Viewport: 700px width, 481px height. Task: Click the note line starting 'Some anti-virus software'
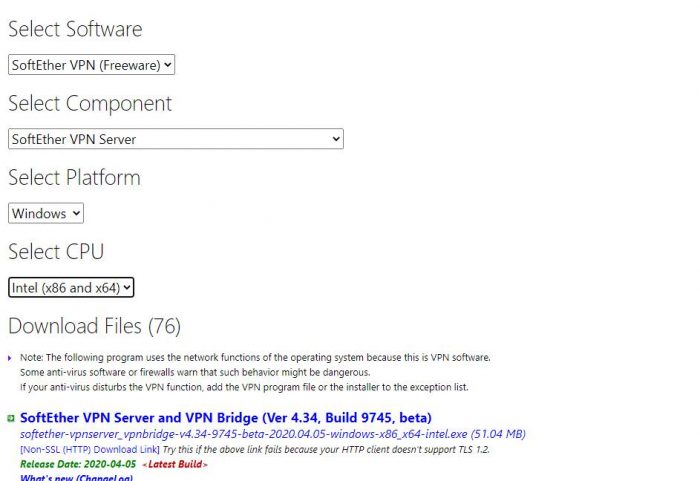coord(195,372)
